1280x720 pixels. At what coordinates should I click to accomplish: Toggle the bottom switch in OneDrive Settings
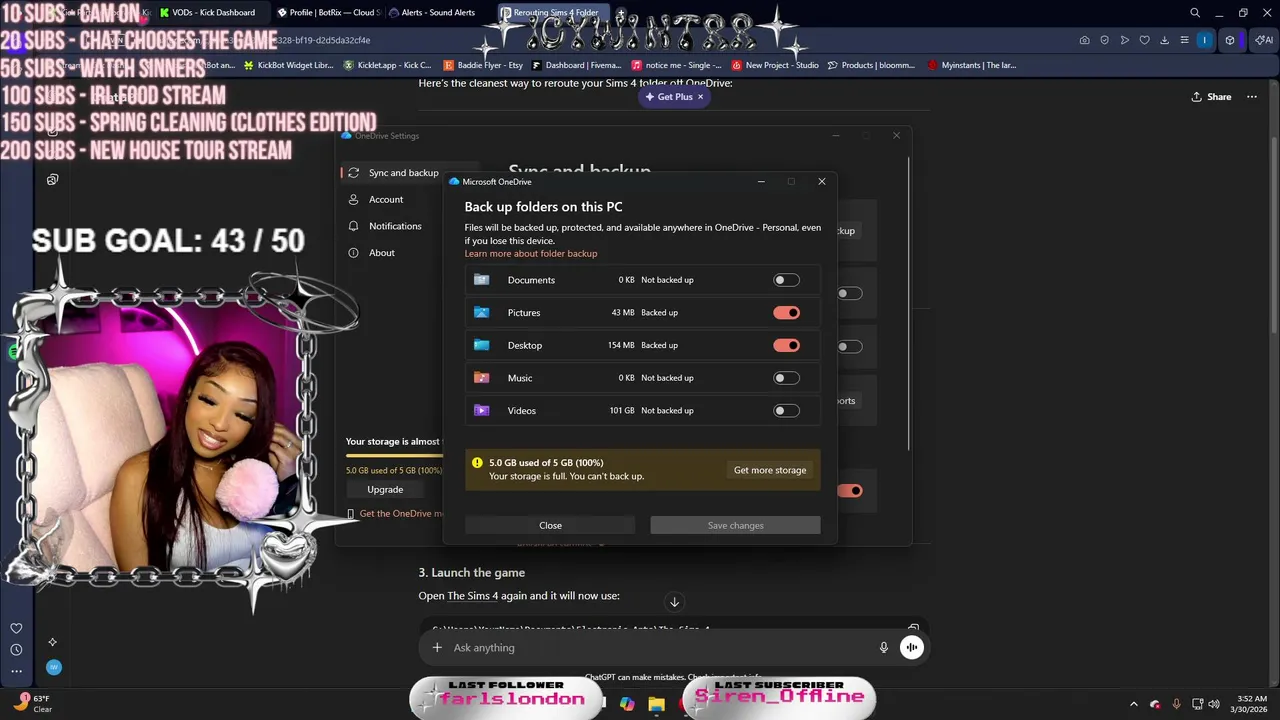[x=849, y=490]
